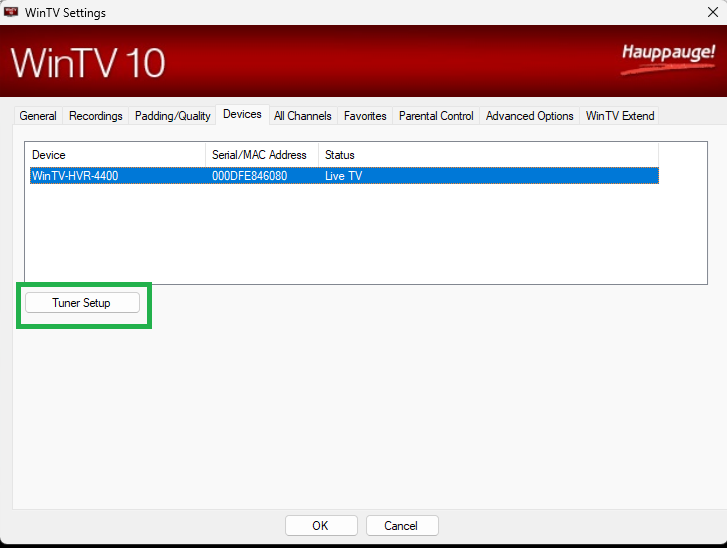
Task: Click the Live TV status cell
Action: coord(343,176)
